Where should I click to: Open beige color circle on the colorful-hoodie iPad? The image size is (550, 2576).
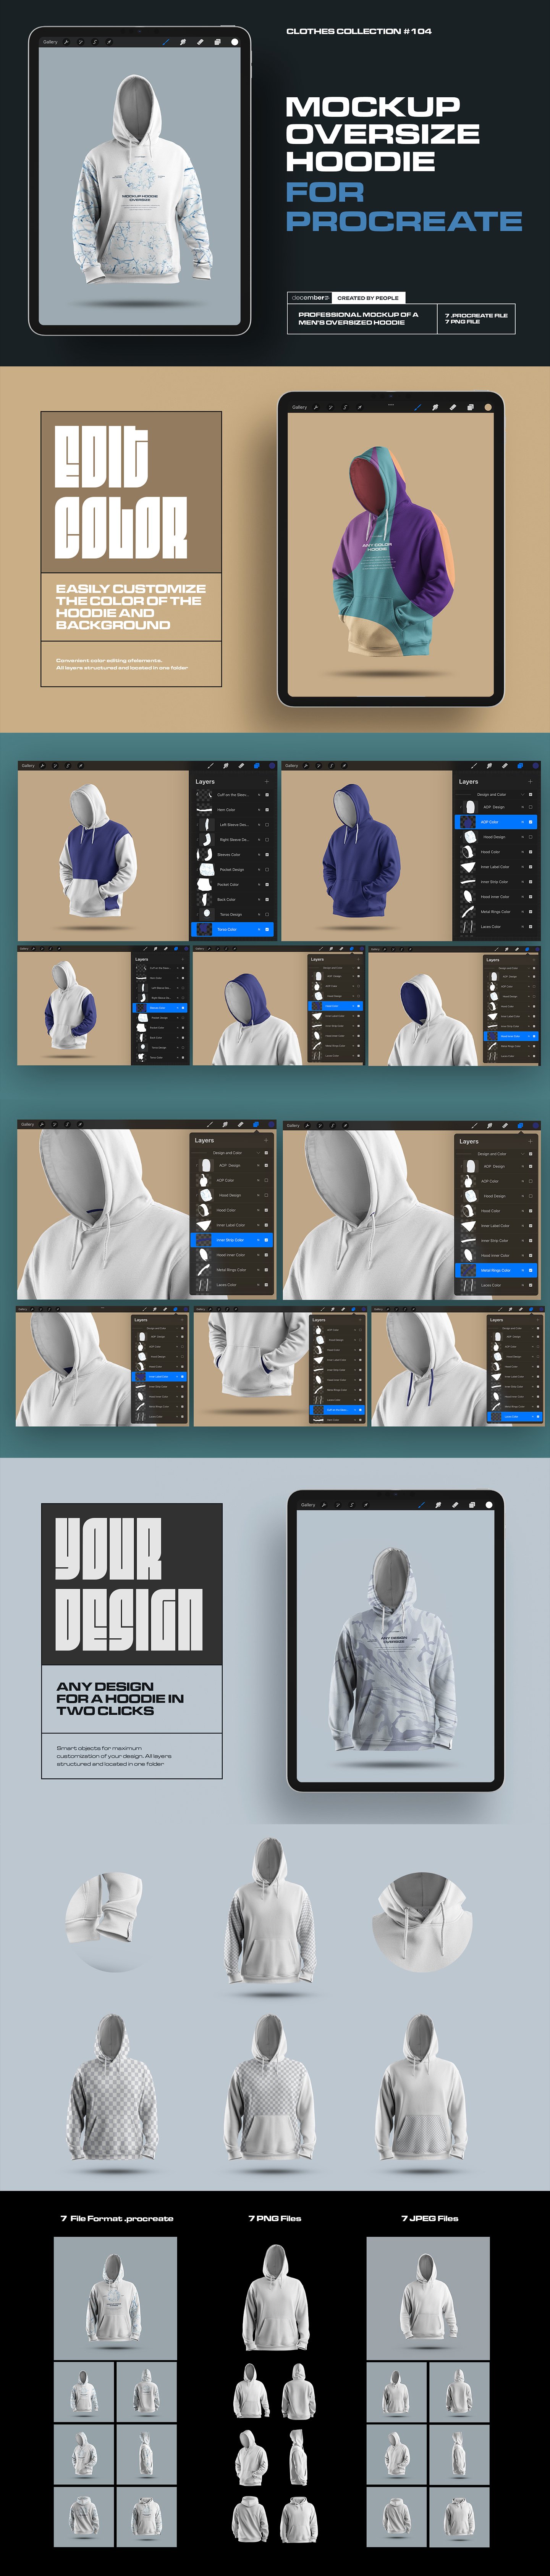[x=488, y=407]
